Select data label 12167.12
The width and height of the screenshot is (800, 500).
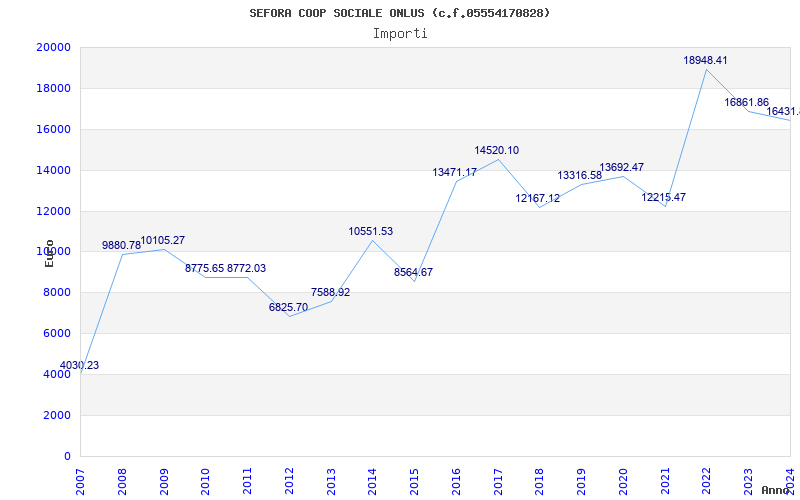(537, 198)
